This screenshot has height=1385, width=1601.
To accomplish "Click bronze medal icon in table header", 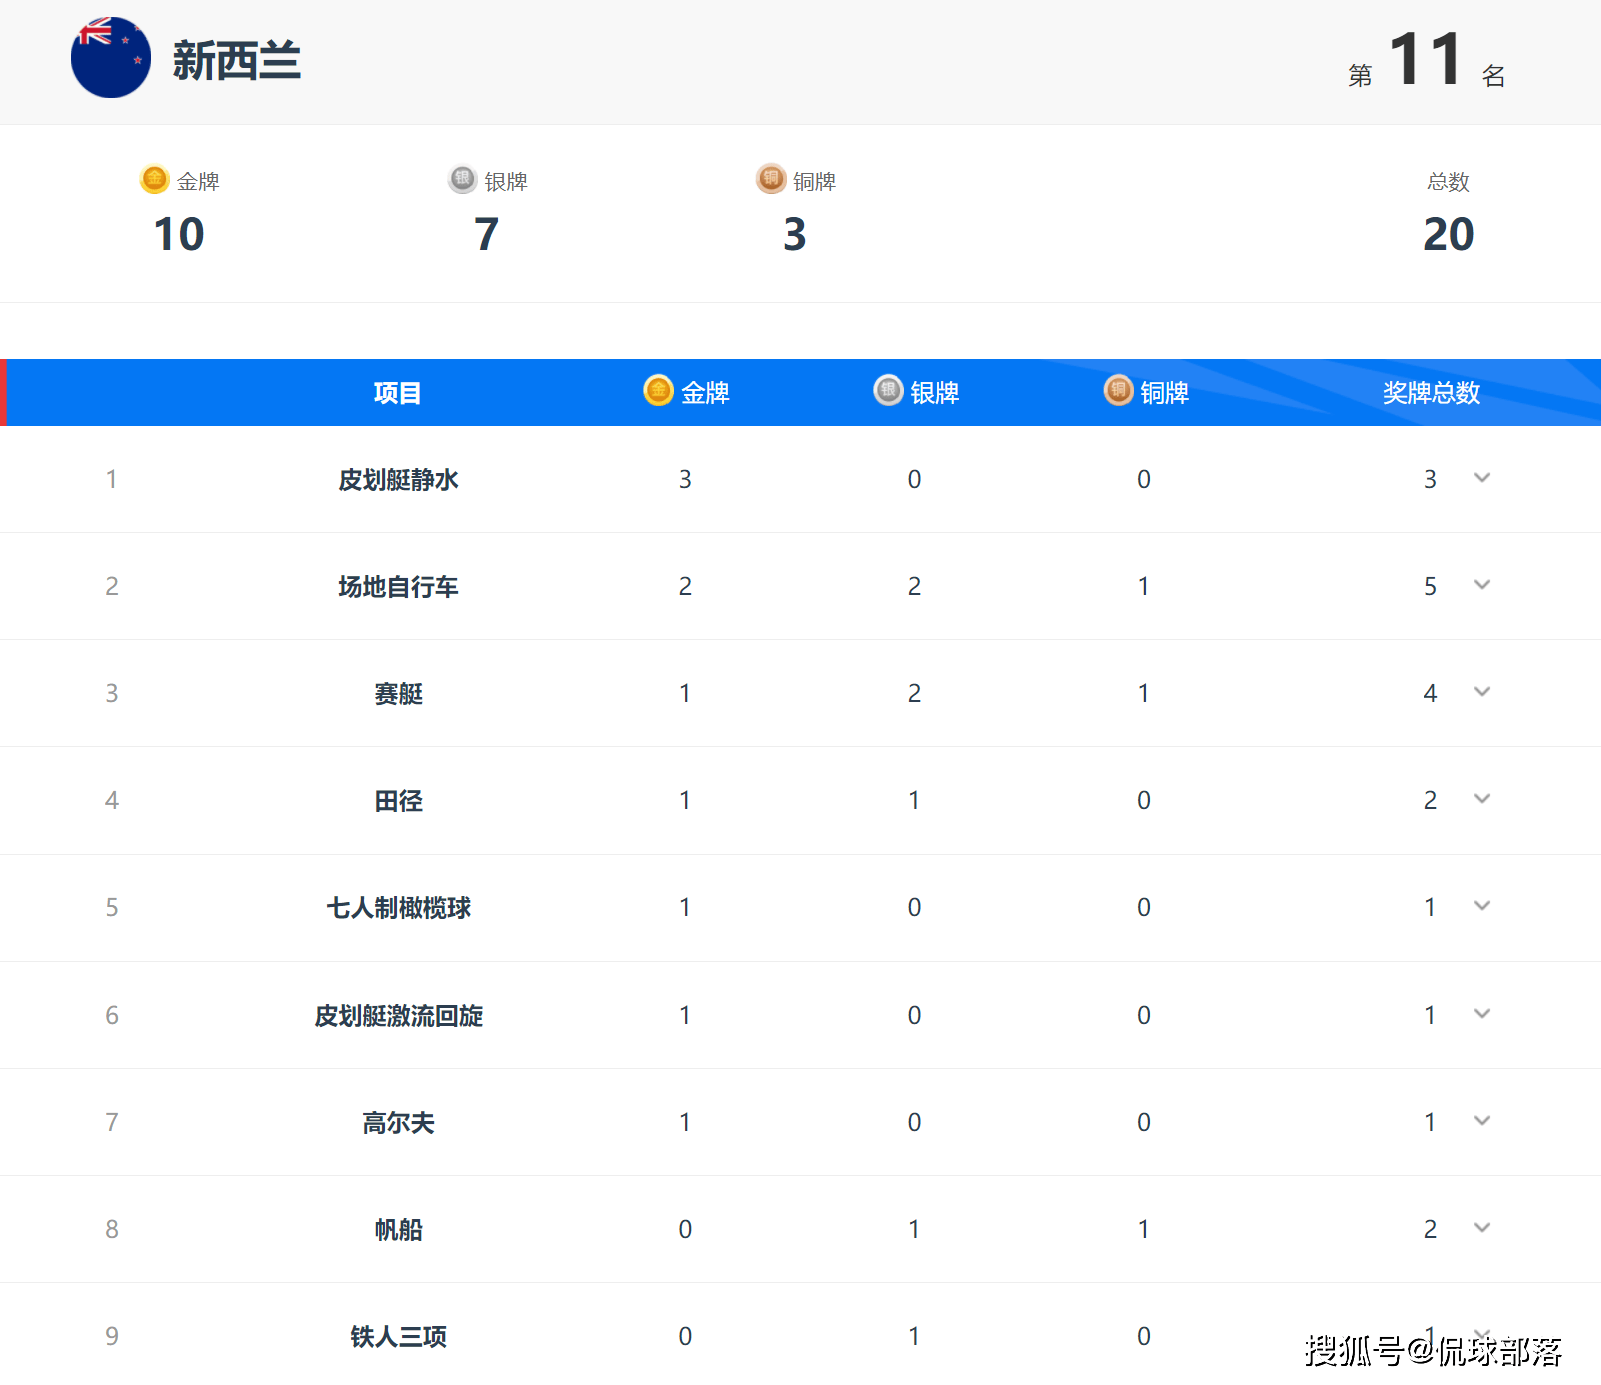I will (1118, 390).
